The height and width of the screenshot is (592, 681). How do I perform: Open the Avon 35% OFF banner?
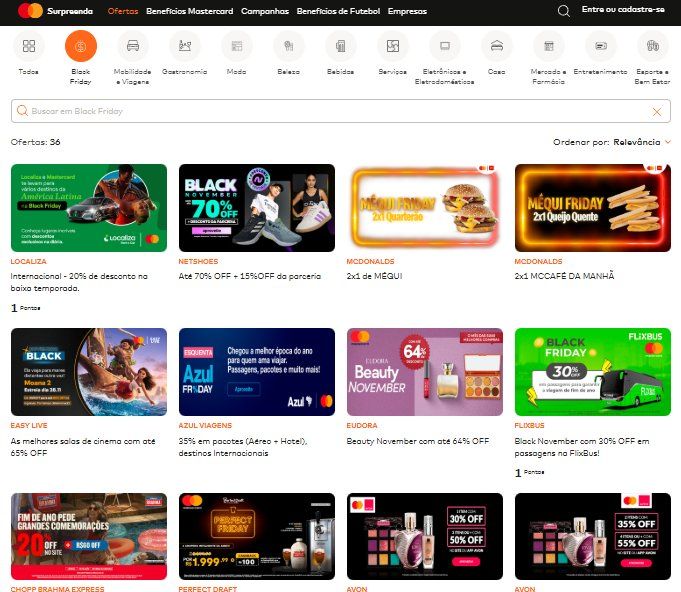point(593,536)
